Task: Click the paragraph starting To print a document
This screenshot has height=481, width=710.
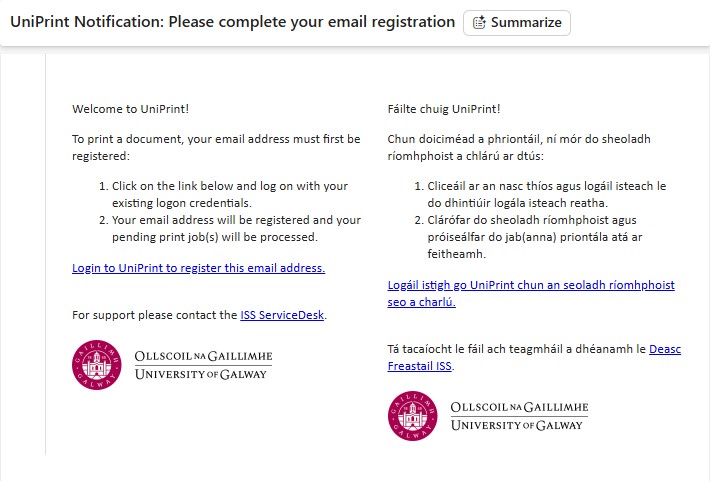Action: click(x=216, y=147)
